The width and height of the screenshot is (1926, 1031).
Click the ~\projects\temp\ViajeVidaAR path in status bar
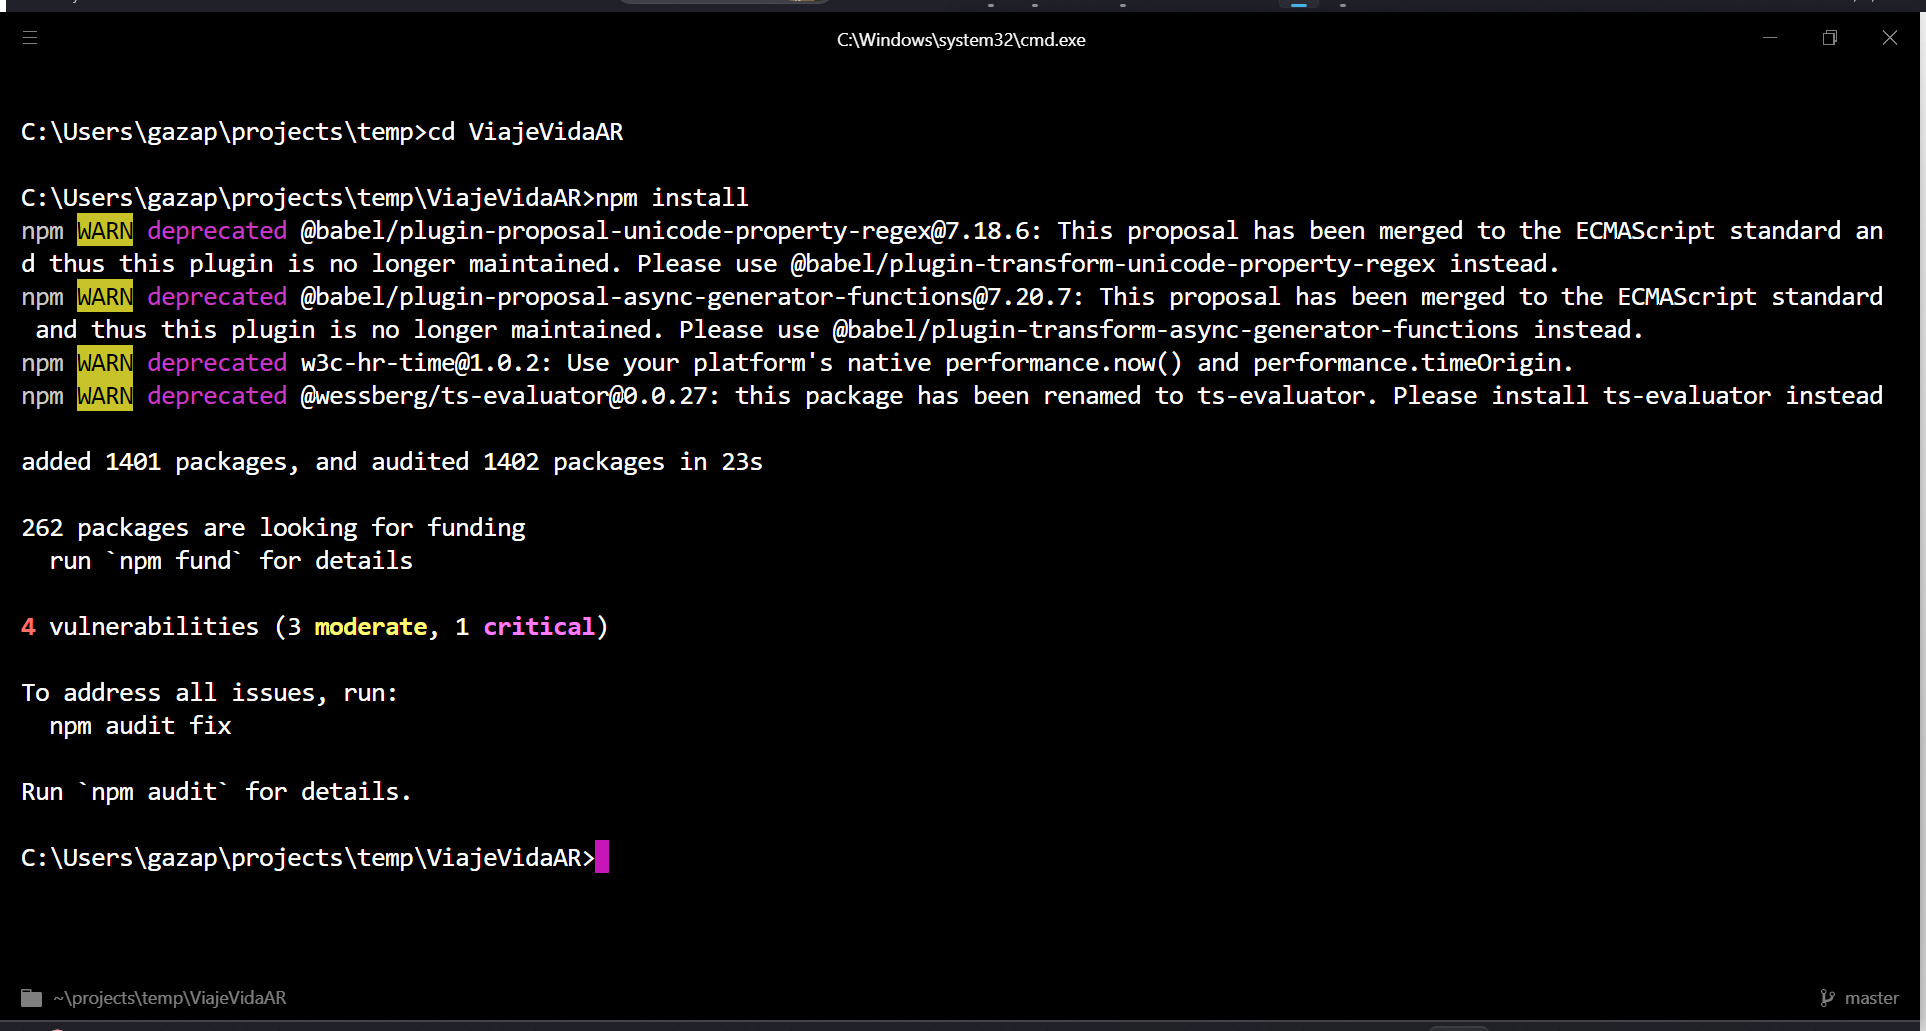[x=170, y=998]
